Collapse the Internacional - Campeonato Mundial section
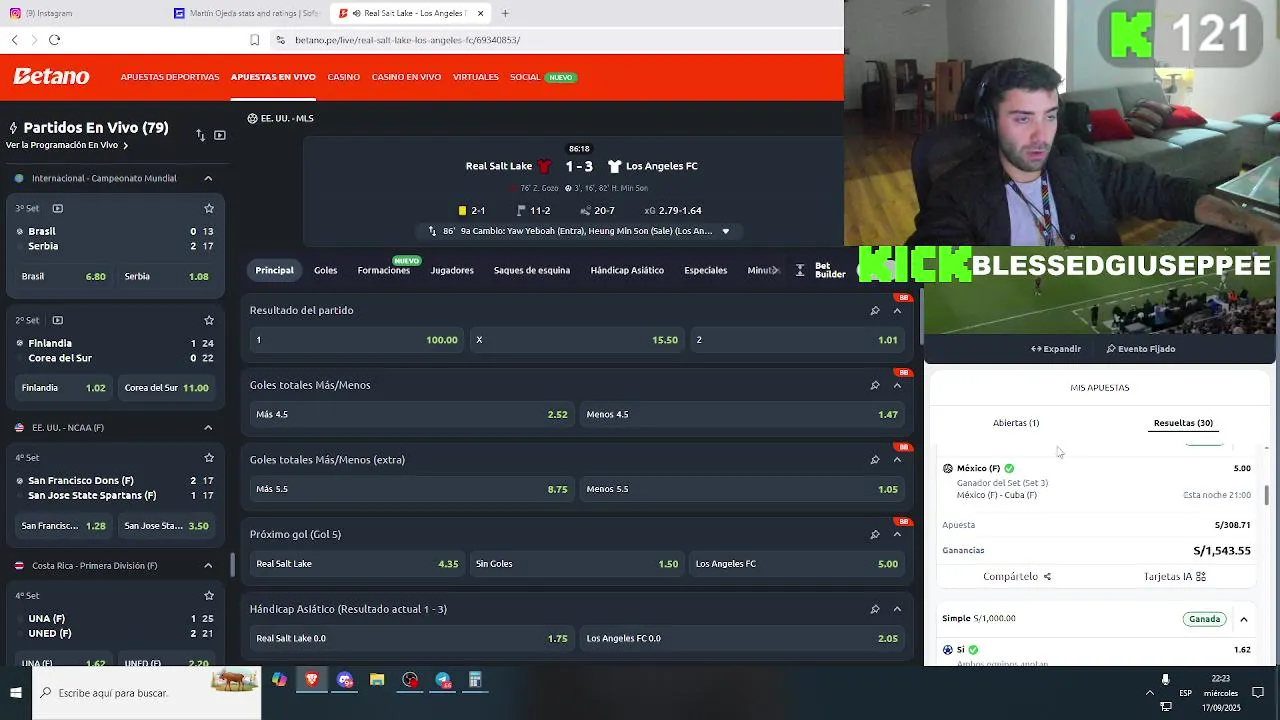This screenshot has height=720, width=1280. [208, 178]
